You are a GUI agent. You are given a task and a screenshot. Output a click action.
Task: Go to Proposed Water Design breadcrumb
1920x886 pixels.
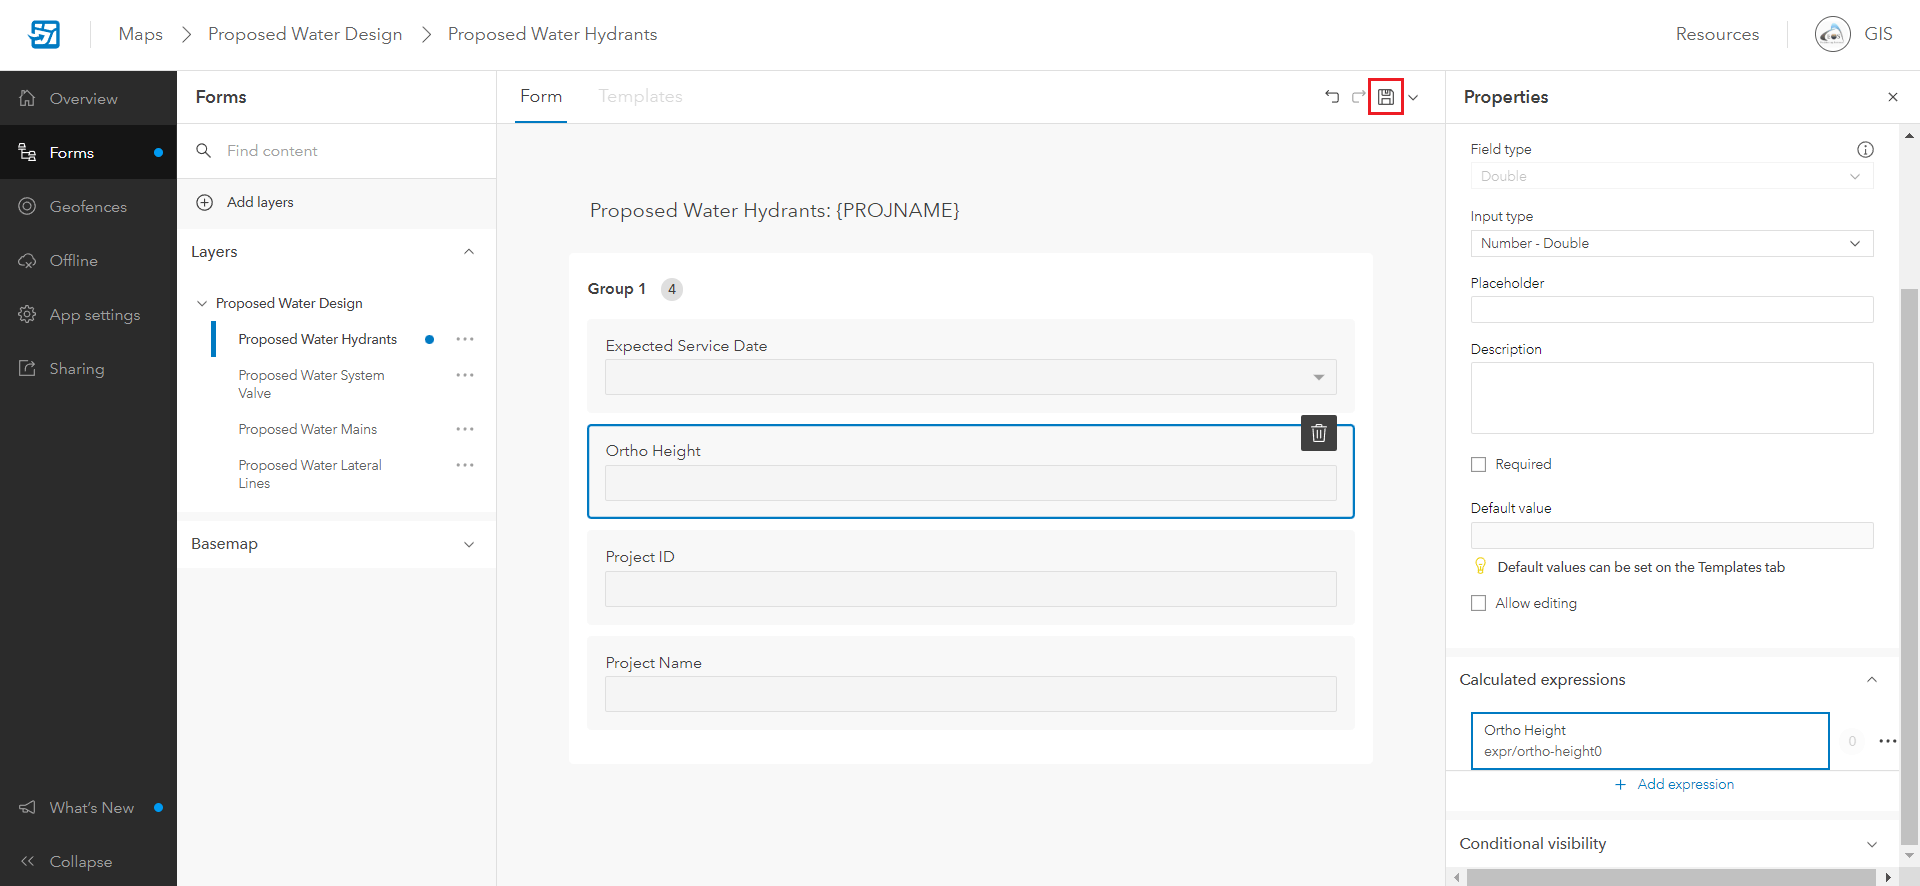coord(305,34)
